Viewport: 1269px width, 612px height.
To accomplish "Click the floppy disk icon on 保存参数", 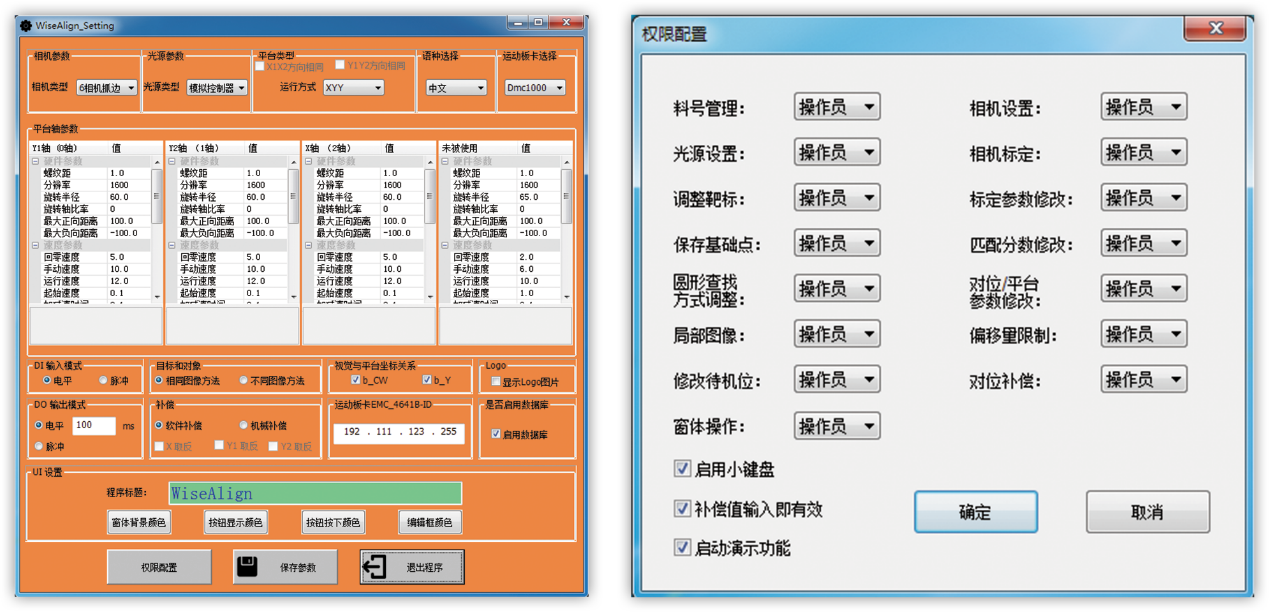I will tap(247, 567).
